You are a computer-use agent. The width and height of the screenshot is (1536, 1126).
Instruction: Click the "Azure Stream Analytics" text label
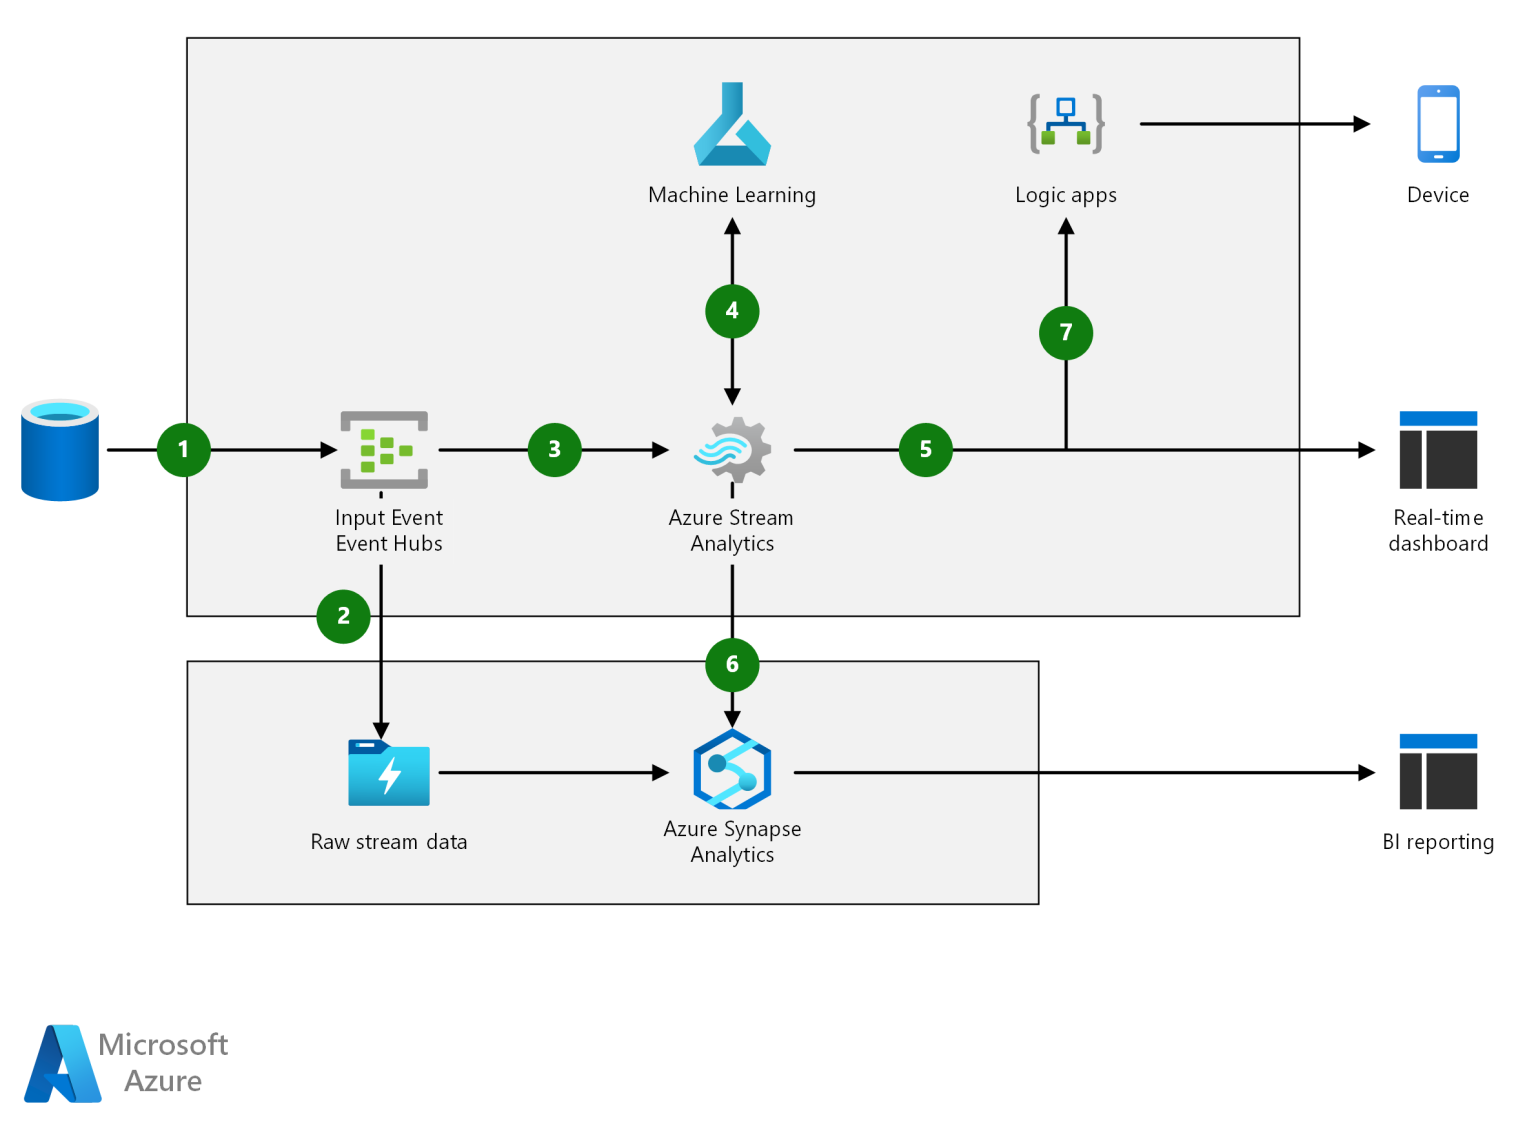coord(732,531)
